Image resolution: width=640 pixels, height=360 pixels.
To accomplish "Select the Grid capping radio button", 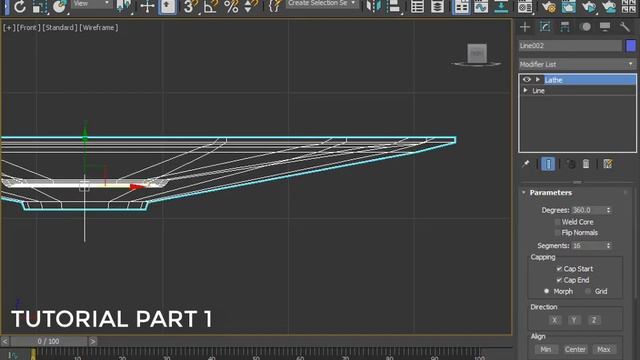I will 588,291.
